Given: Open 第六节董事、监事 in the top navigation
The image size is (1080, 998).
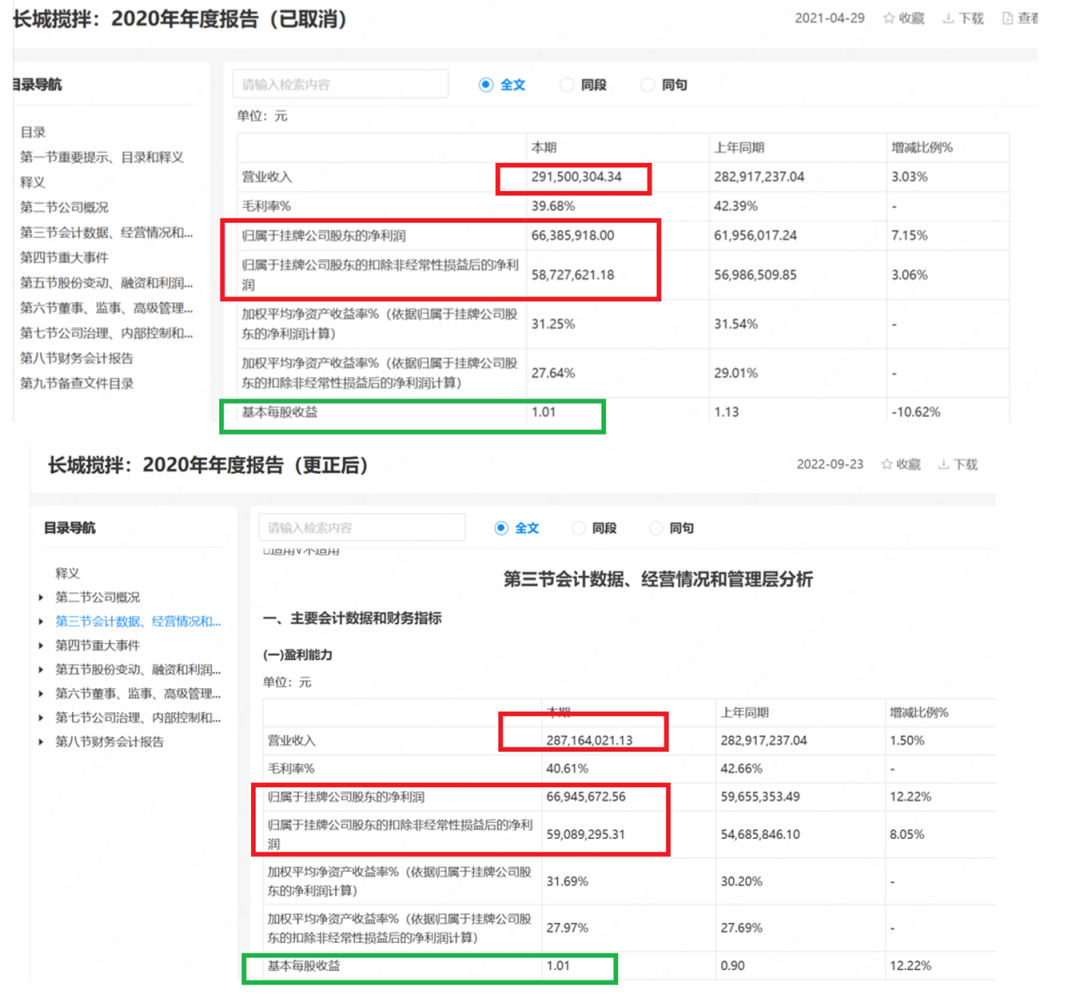Looking at the screenshot, I should pos(107,308).
